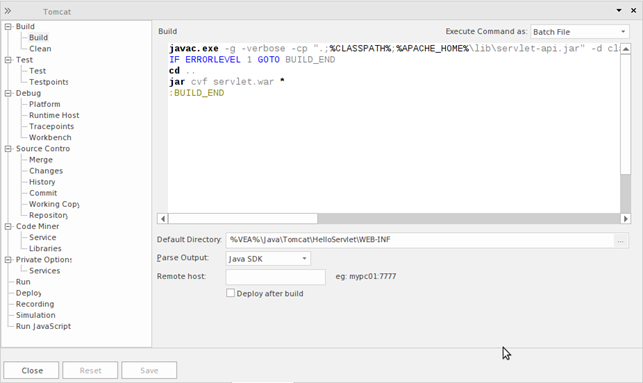Enable the Deploy after build checkbox
643x383 pixels.
click(230, 293)
